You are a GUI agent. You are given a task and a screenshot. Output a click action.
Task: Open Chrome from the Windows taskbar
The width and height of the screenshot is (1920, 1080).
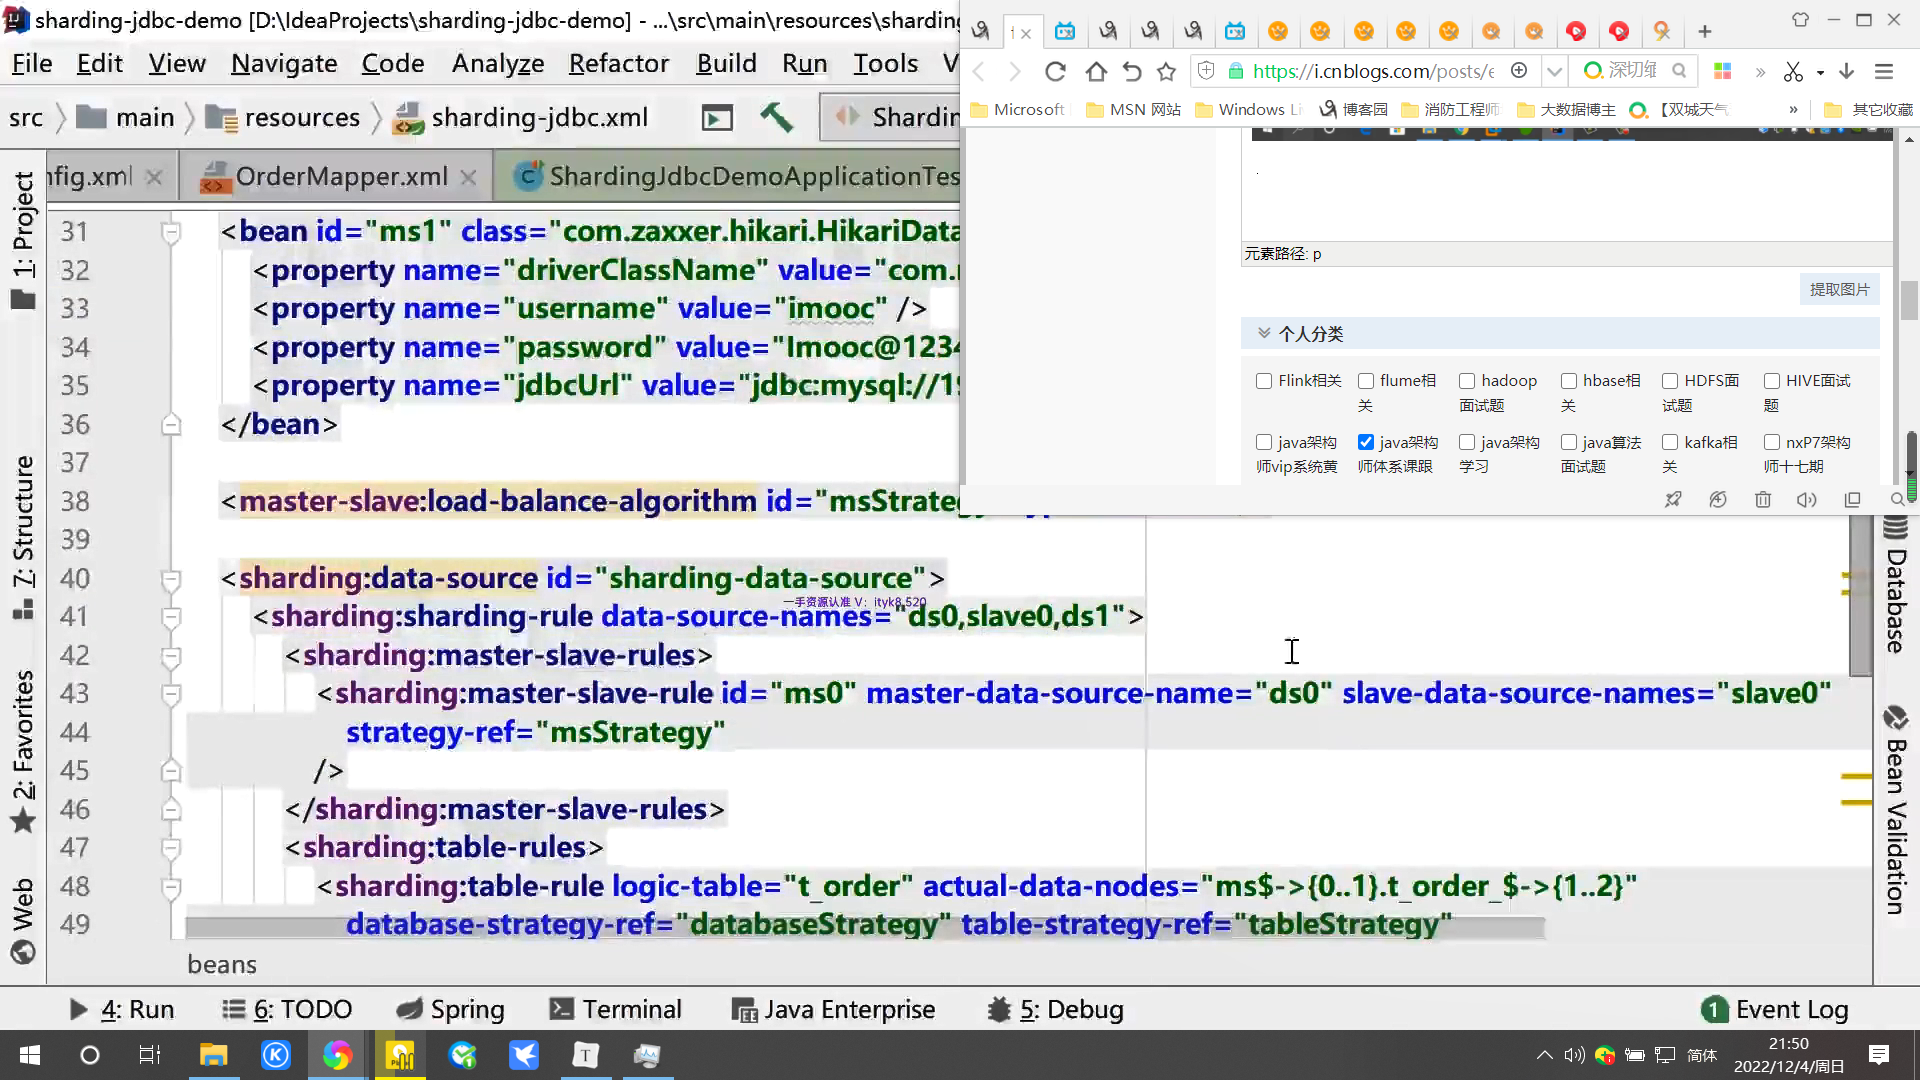[x=337, y=1055]
